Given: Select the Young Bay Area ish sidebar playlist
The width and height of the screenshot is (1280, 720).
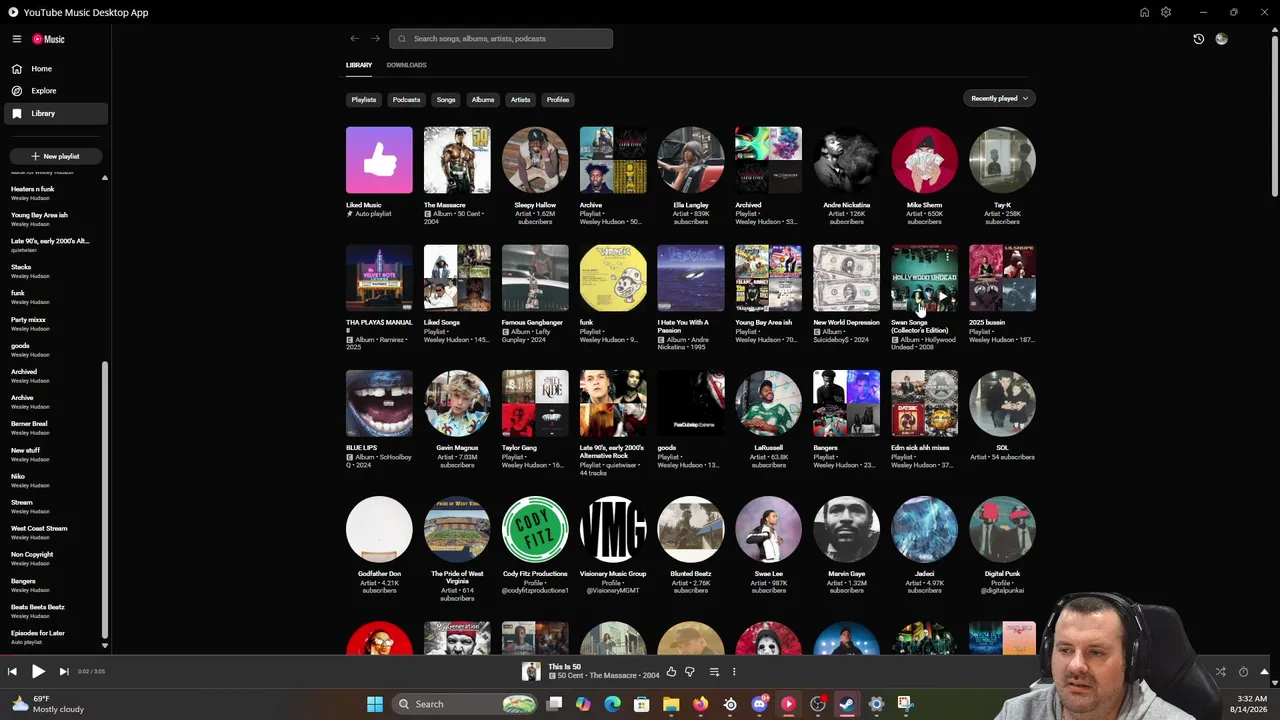Looking at the screenshot, I should coord(54,219).
